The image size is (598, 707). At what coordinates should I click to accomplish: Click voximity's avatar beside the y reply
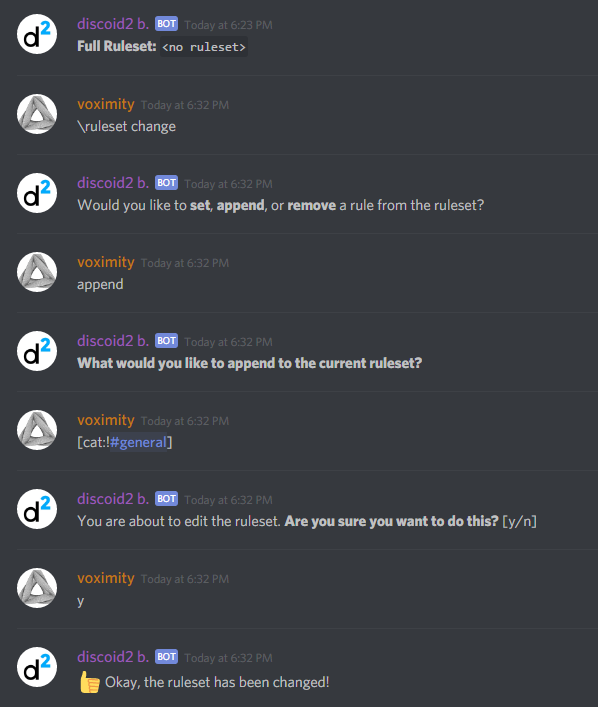[x=37, y=588]
